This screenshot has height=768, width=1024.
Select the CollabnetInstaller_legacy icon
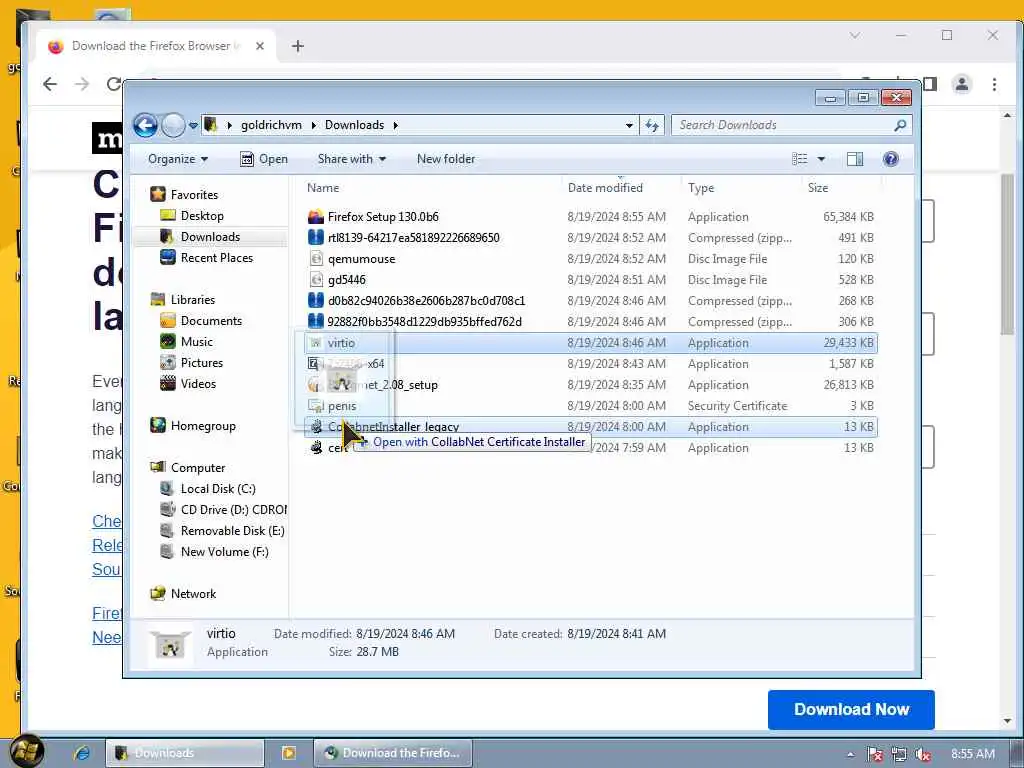tap(316, 426)
